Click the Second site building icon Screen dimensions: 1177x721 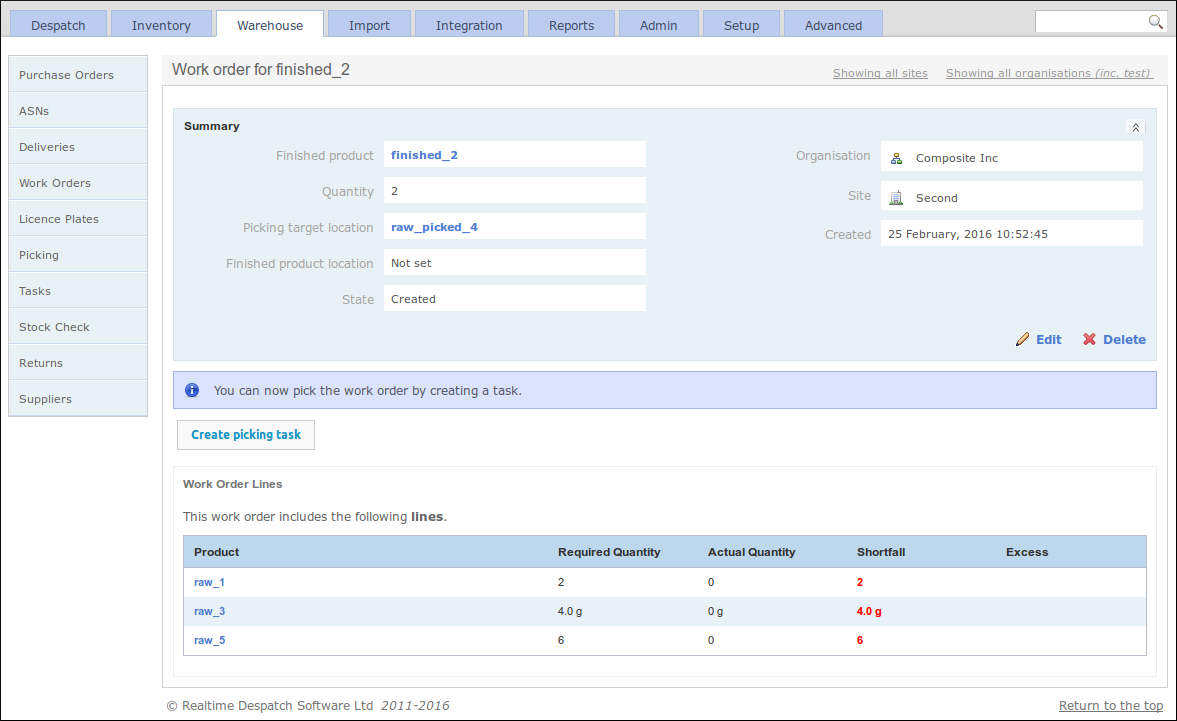[896, 198]
